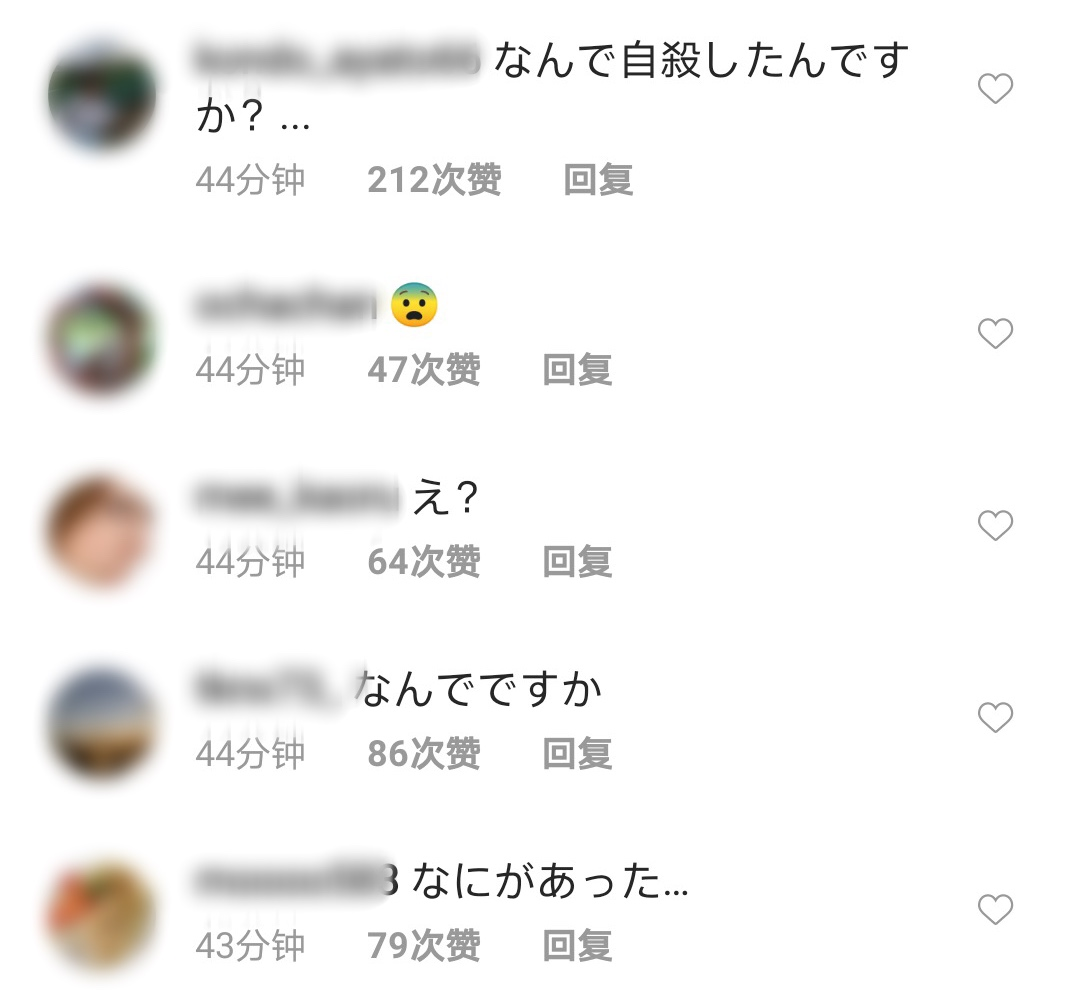Tap 回复 beside 86次赞
This screenshot has height=992, width=1080.
[577, 754]
